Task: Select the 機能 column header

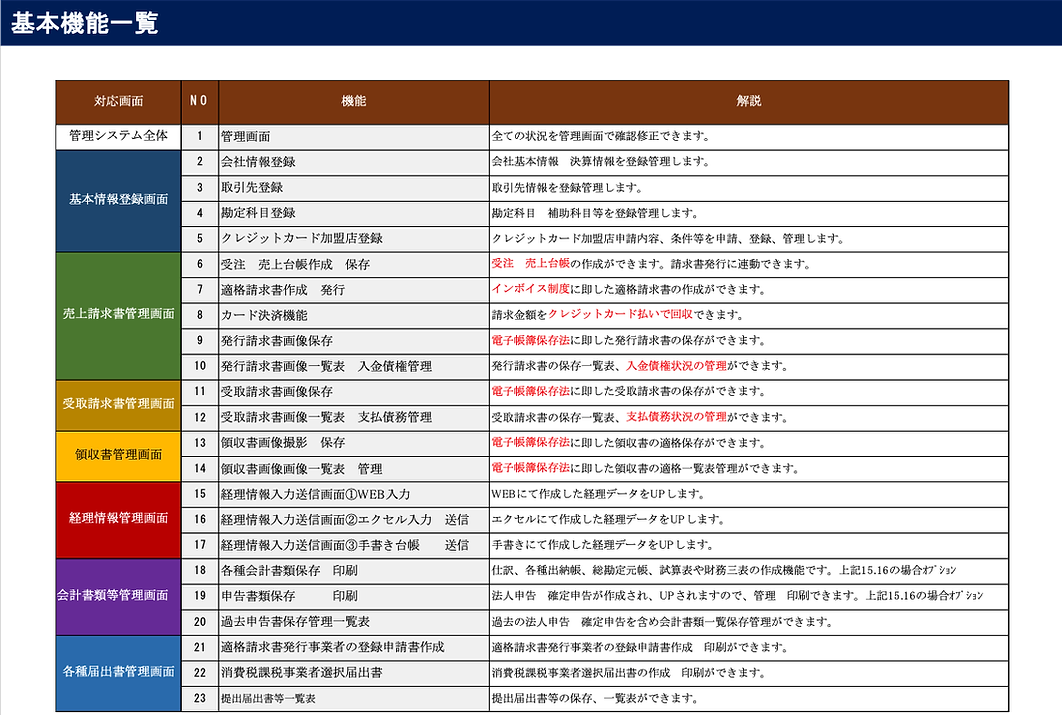Action: tap(354, 102)
